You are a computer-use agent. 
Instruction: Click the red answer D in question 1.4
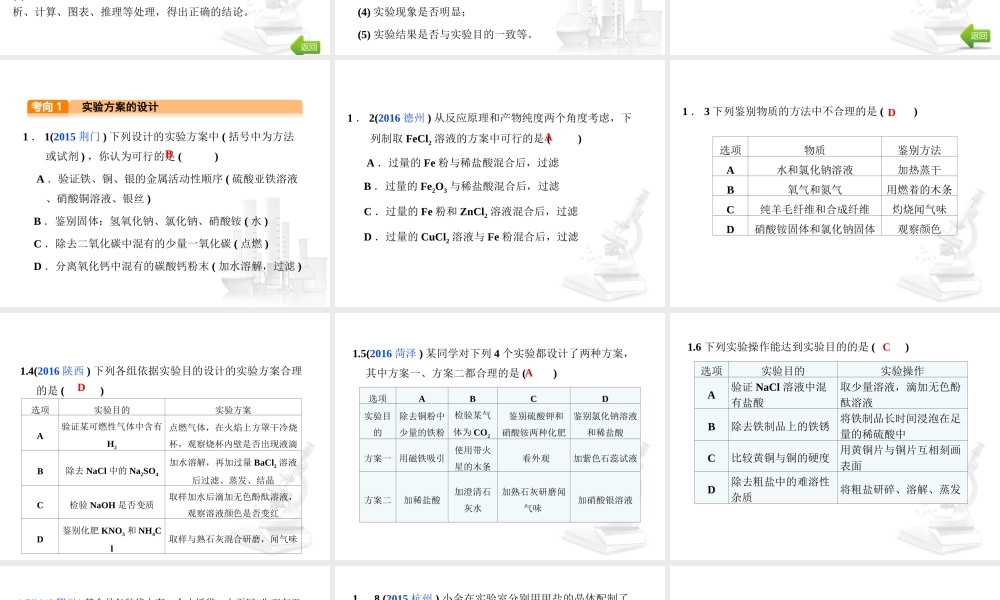tap(81, 388)
